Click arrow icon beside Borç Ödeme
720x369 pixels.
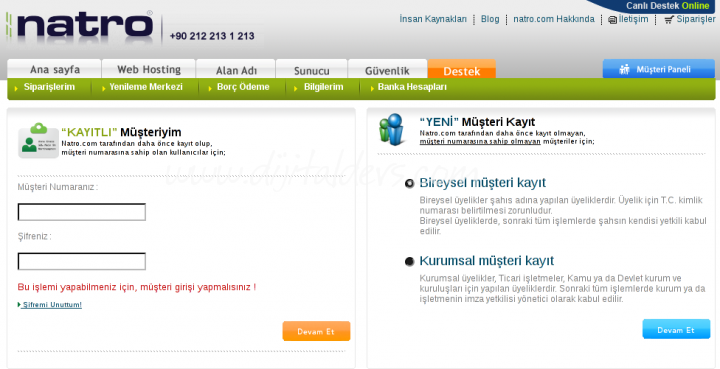[210, 88]
